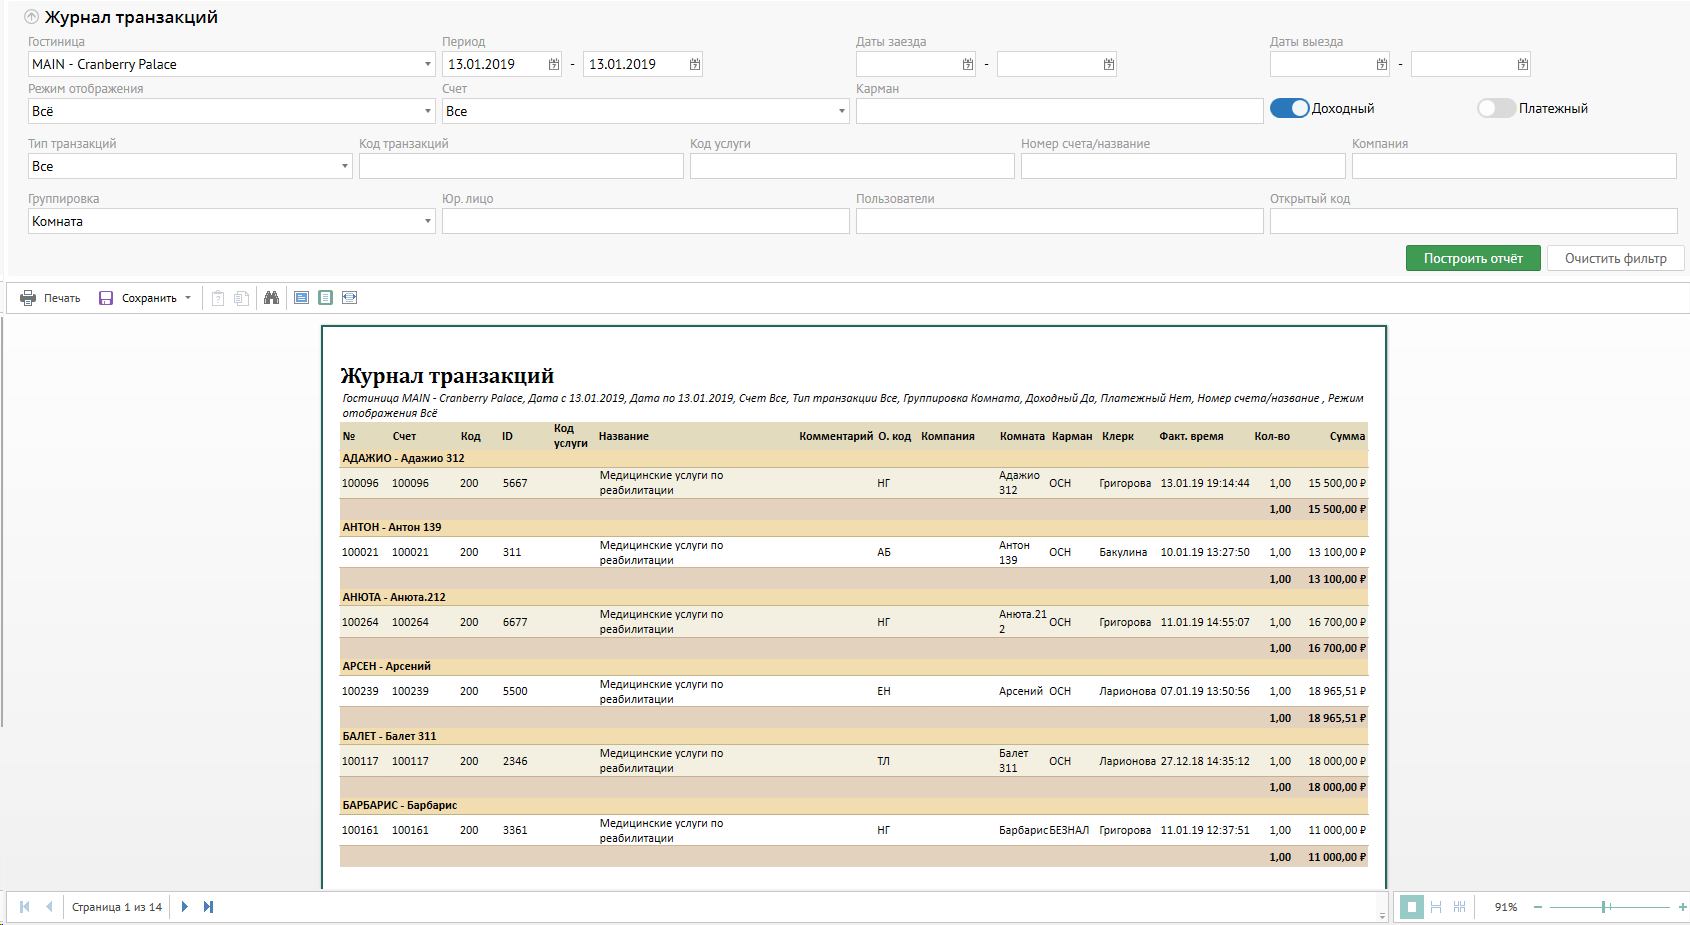The width and height of the screenshot is (1690, 925).
Task: Expand the Группировка dropdown
Action: pyautogui.click(x=427, y=221)
